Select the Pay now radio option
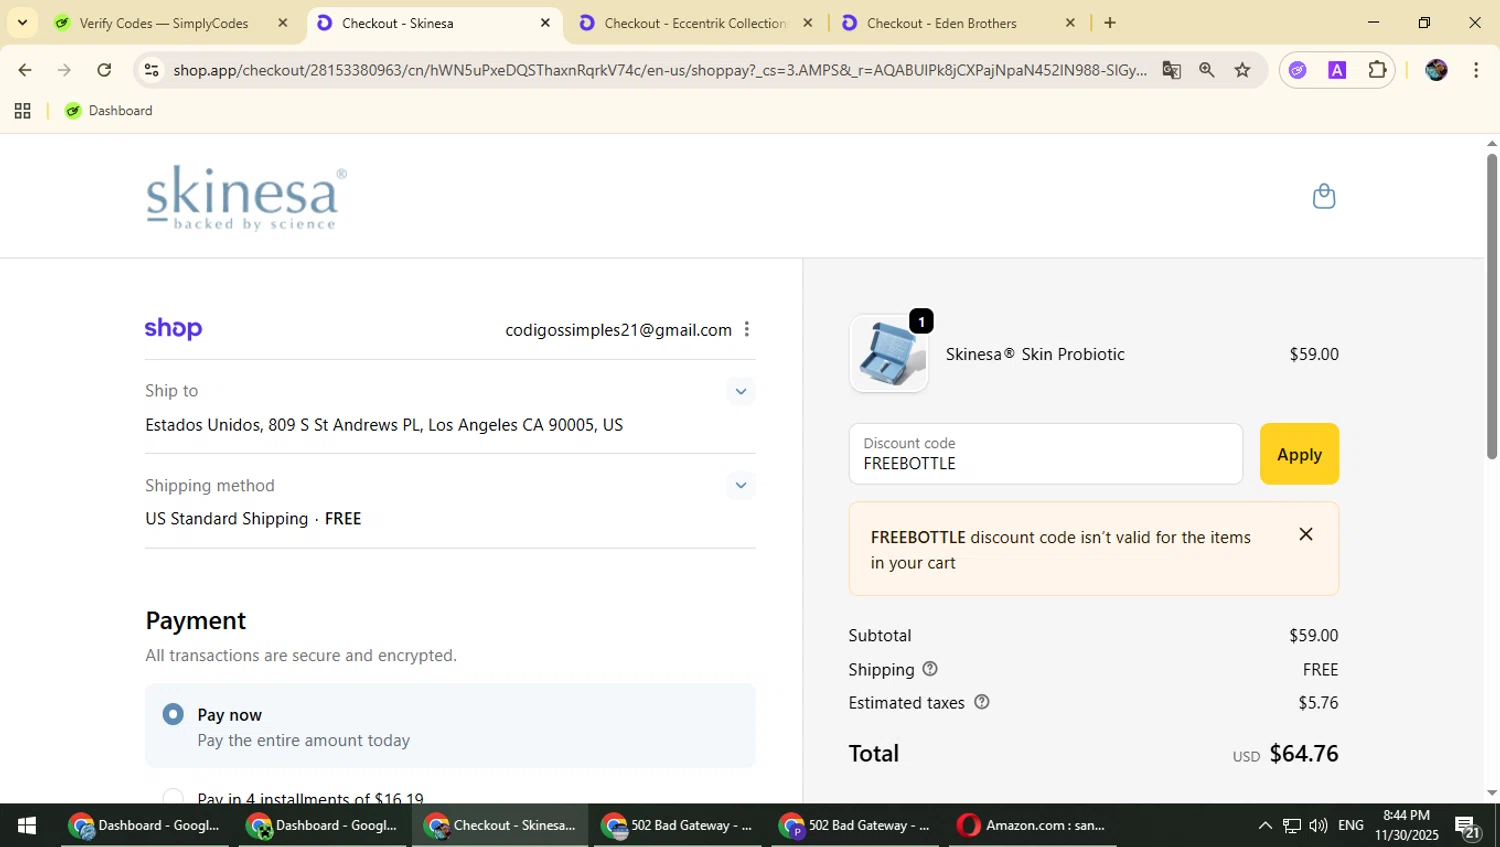The image size is (1500, 847). coord(173,714)
